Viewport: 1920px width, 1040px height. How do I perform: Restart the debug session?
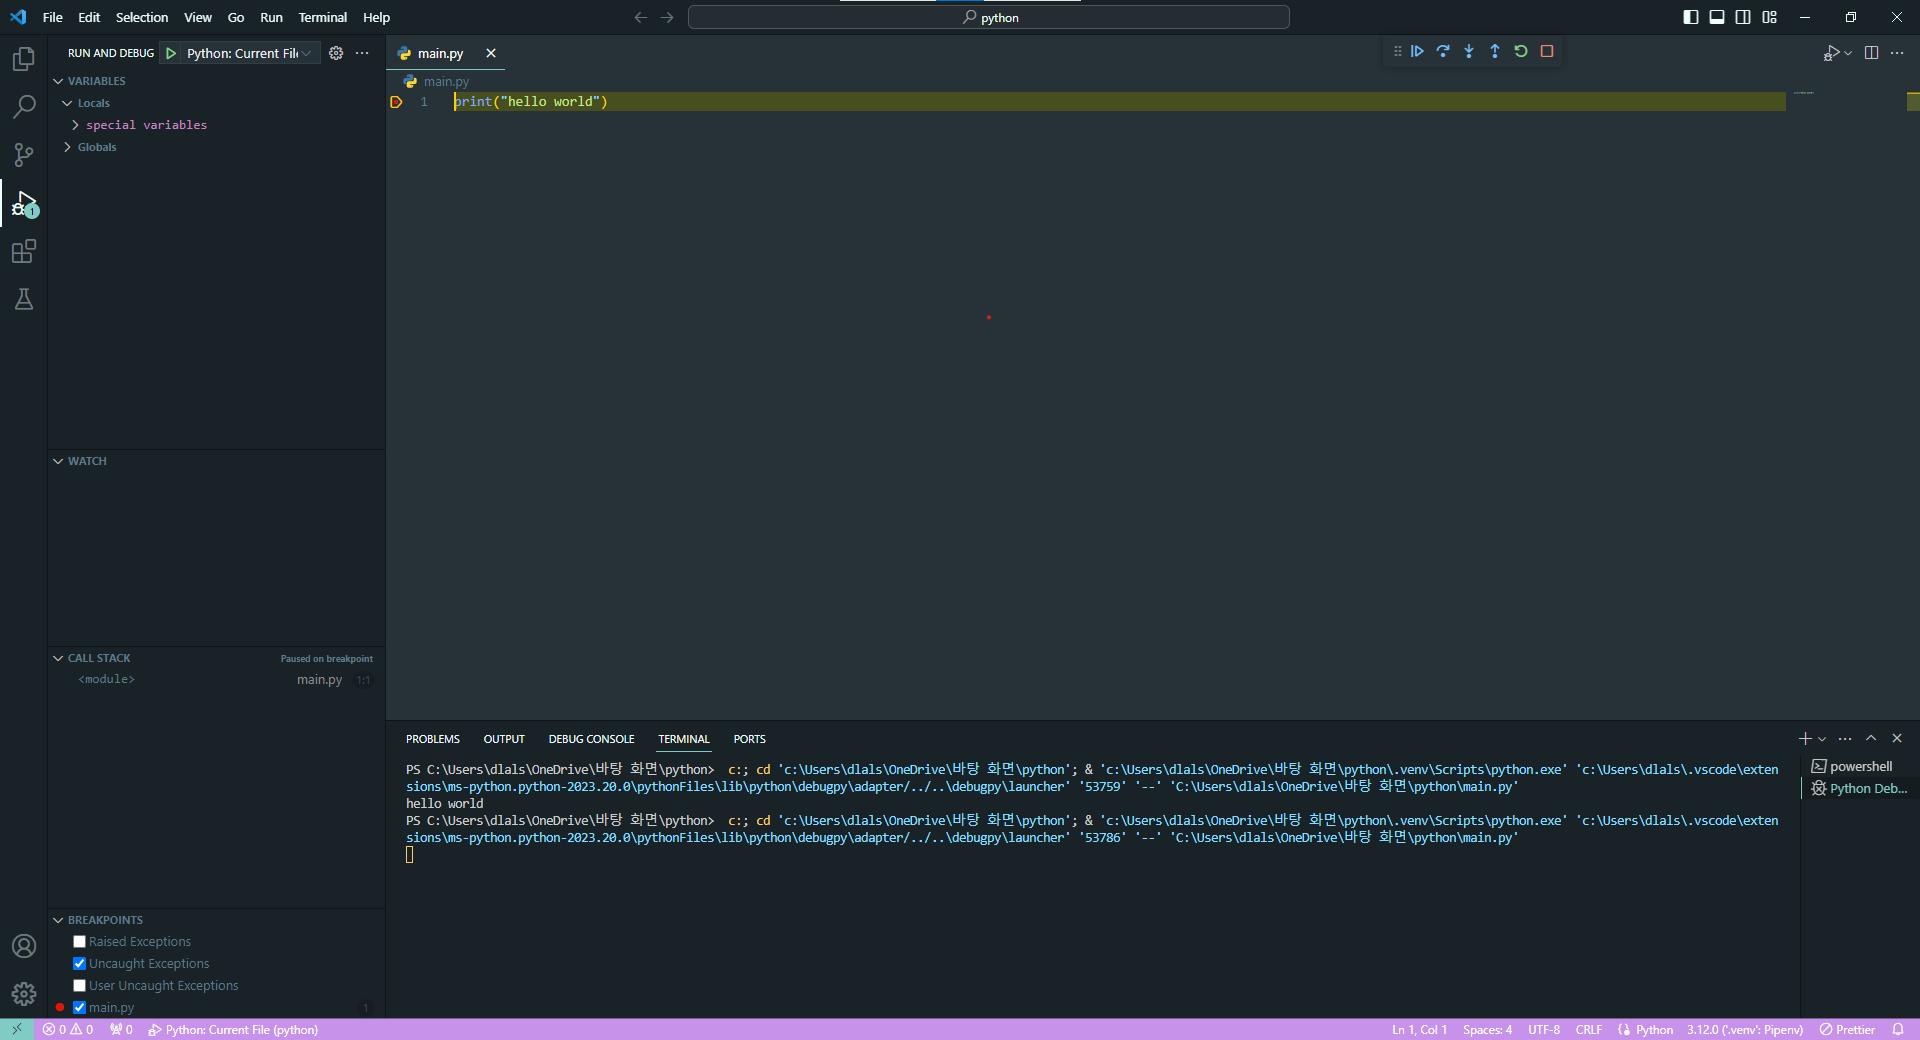(1521, 51)
